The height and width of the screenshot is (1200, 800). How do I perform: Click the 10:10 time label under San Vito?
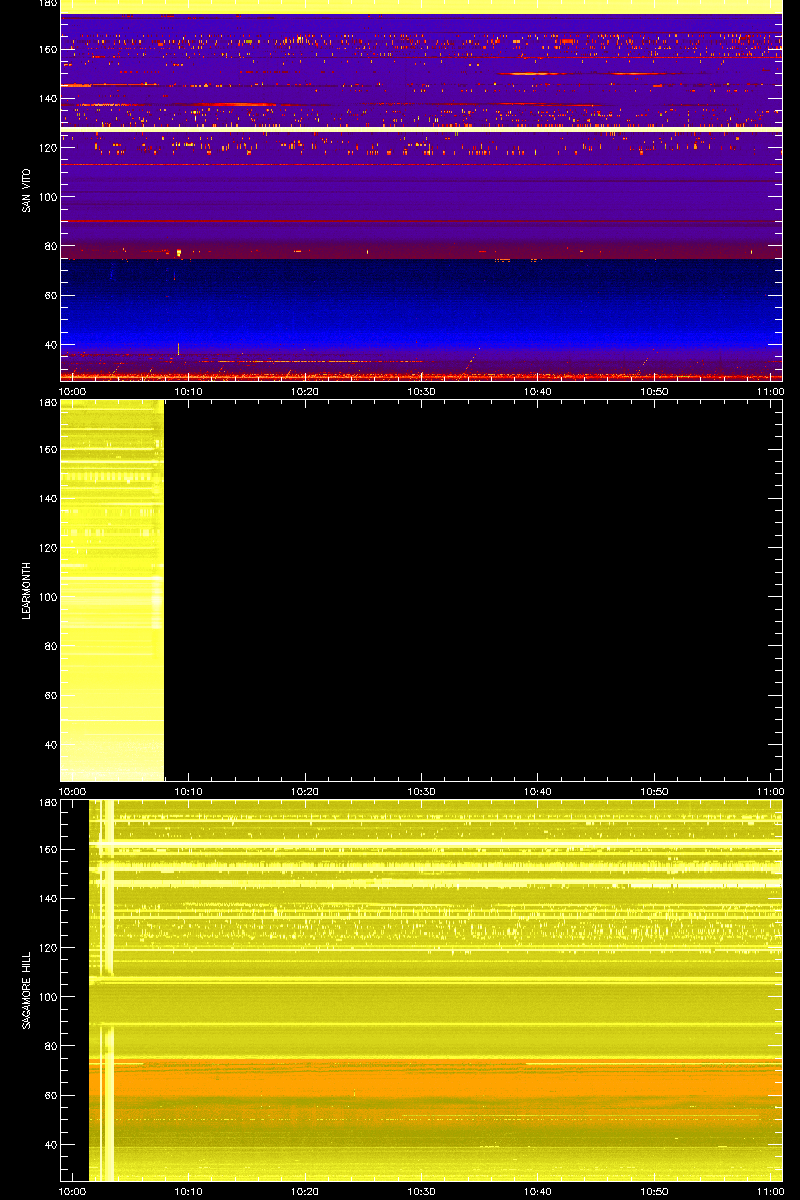pyautogui.click(x=189, y=392)
